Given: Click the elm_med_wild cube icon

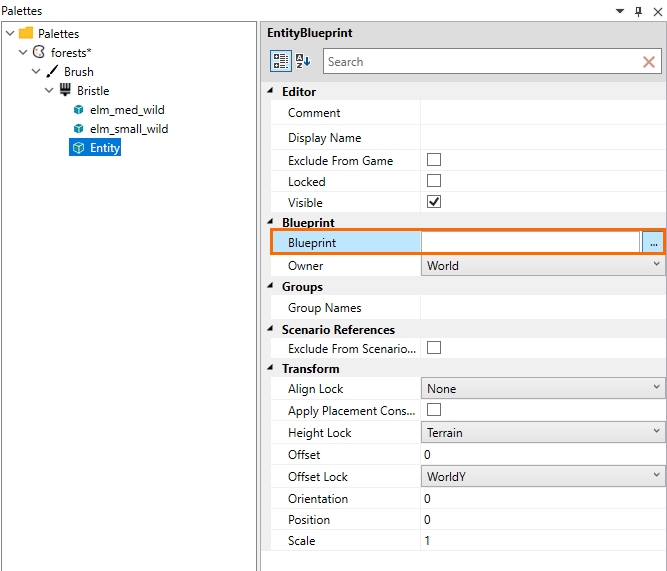Looking at the screenshot, I should click(x=78, y=110).
